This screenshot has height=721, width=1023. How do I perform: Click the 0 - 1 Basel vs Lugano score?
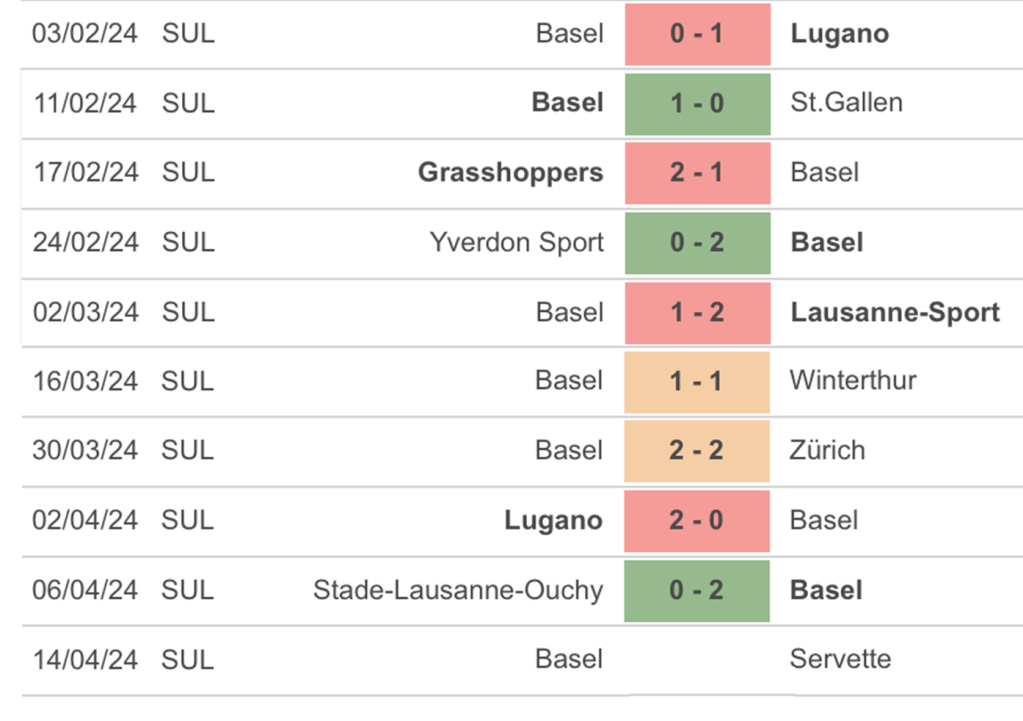pos(697,34)
